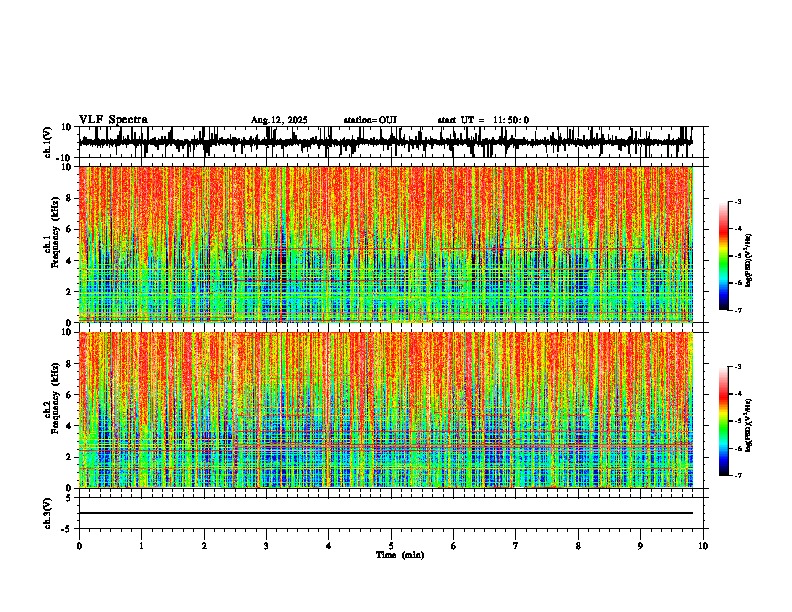Click the "-7" label on ch.2 colorbar
This screenshot has width=792, height=612.
click(738, 475)
